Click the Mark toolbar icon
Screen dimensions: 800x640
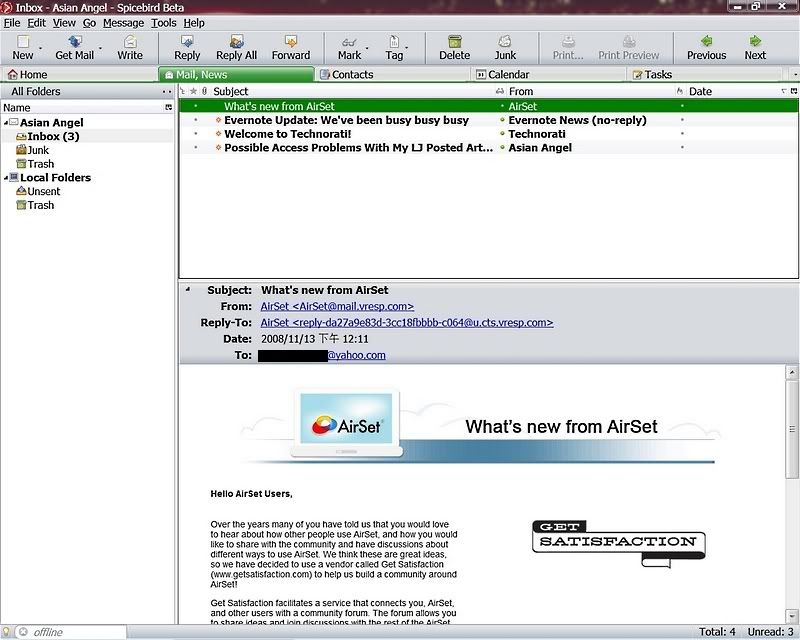[x=349, y=41]
